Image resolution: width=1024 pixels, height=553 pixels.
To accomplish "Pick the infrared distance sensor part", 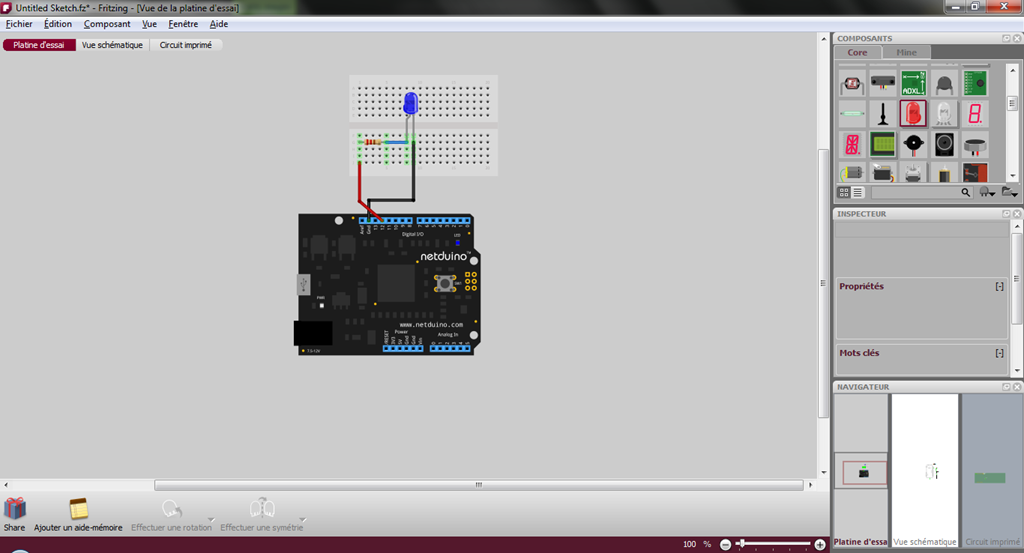I will click(882, 84).
